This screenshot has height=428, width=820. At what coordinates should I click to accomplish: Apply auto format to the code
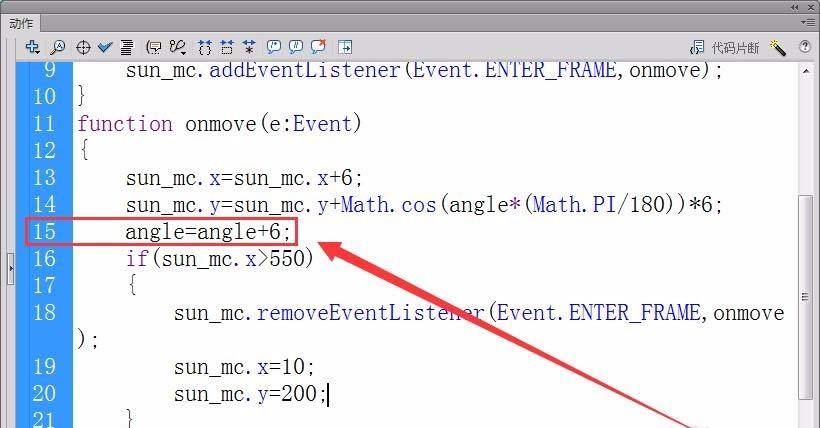pos(127,48)
